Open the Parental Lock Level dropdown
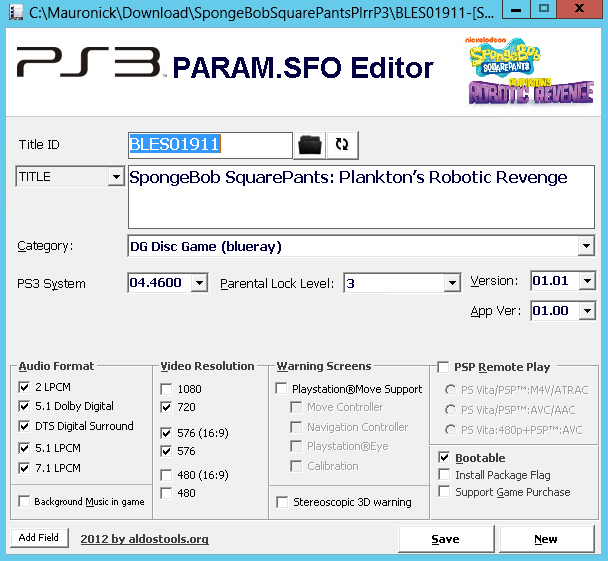 tap(451, 283)
